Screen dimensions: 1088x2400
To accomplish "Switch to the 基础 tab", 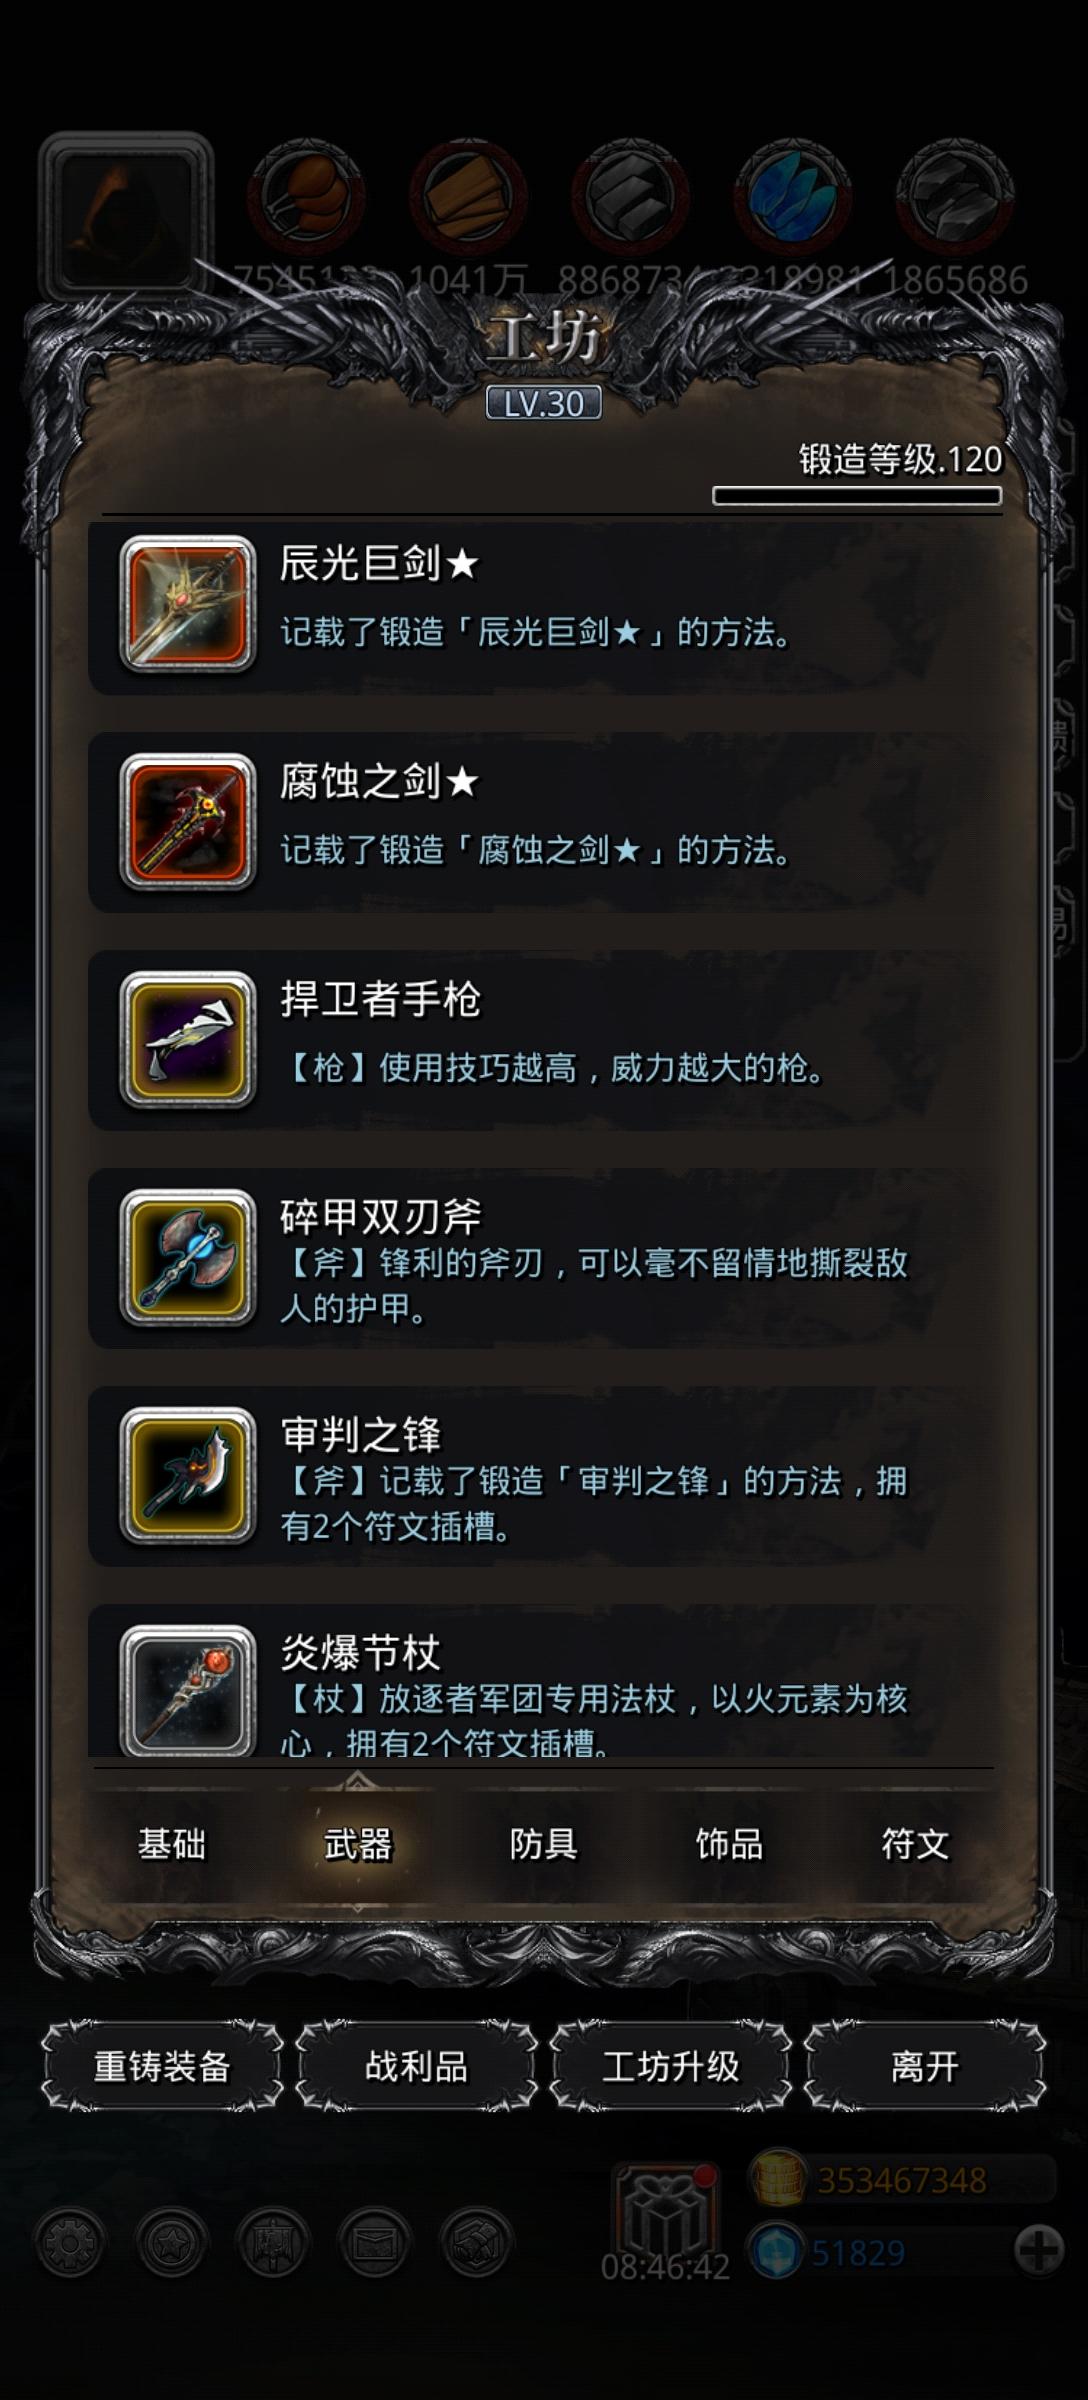I will click(x=172, y=1844).
